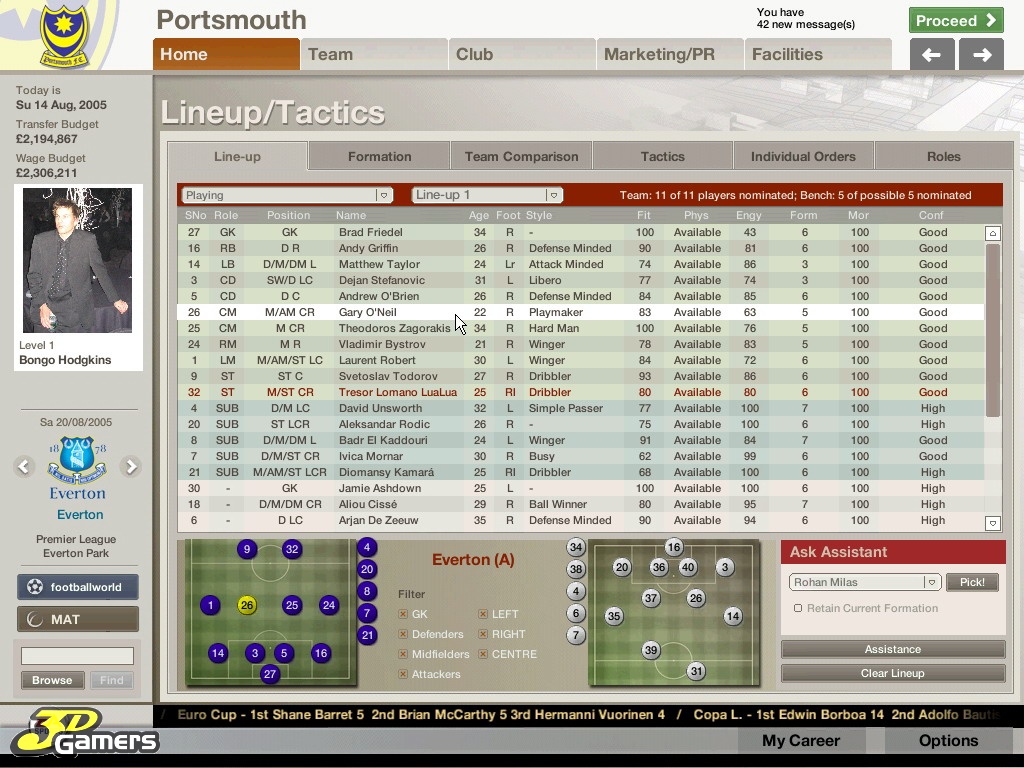Click the Everton club crest
The image size is (1024, 768).
click(x=77, y=461)
